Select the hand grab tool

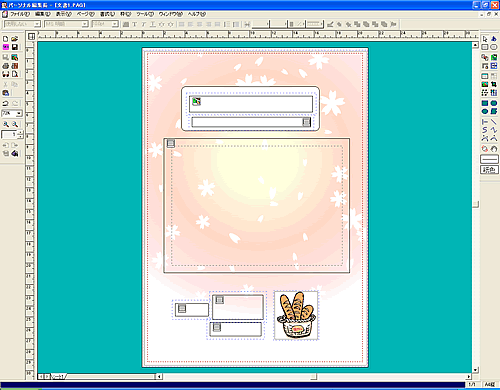[494, 148]
